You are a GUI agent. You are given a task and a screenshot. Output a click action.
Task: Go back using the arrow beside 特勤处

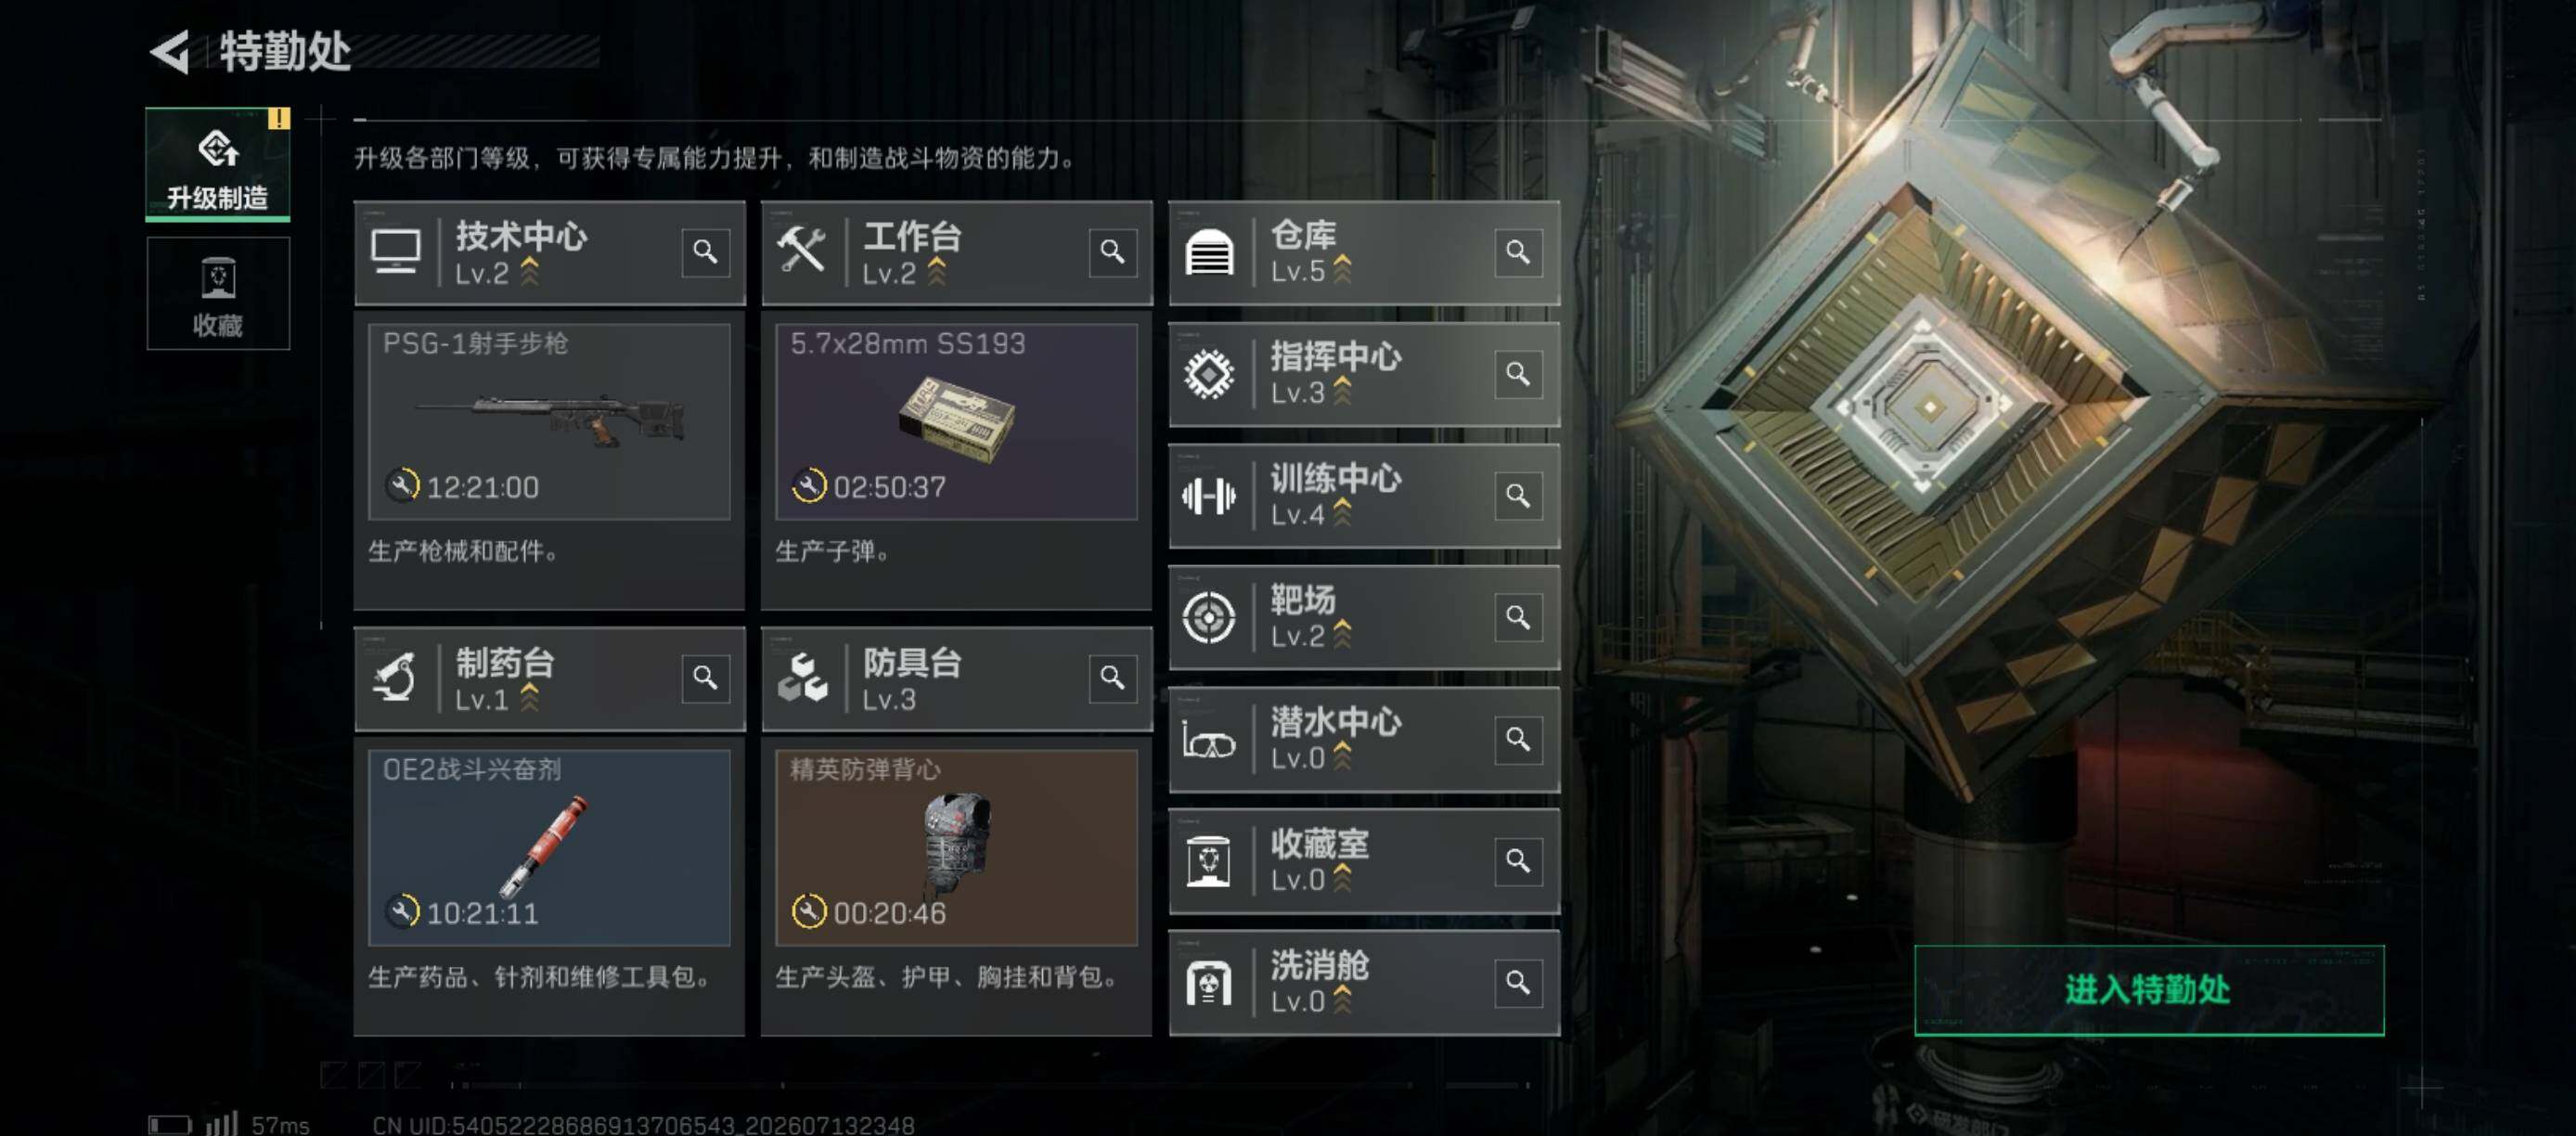170,52
